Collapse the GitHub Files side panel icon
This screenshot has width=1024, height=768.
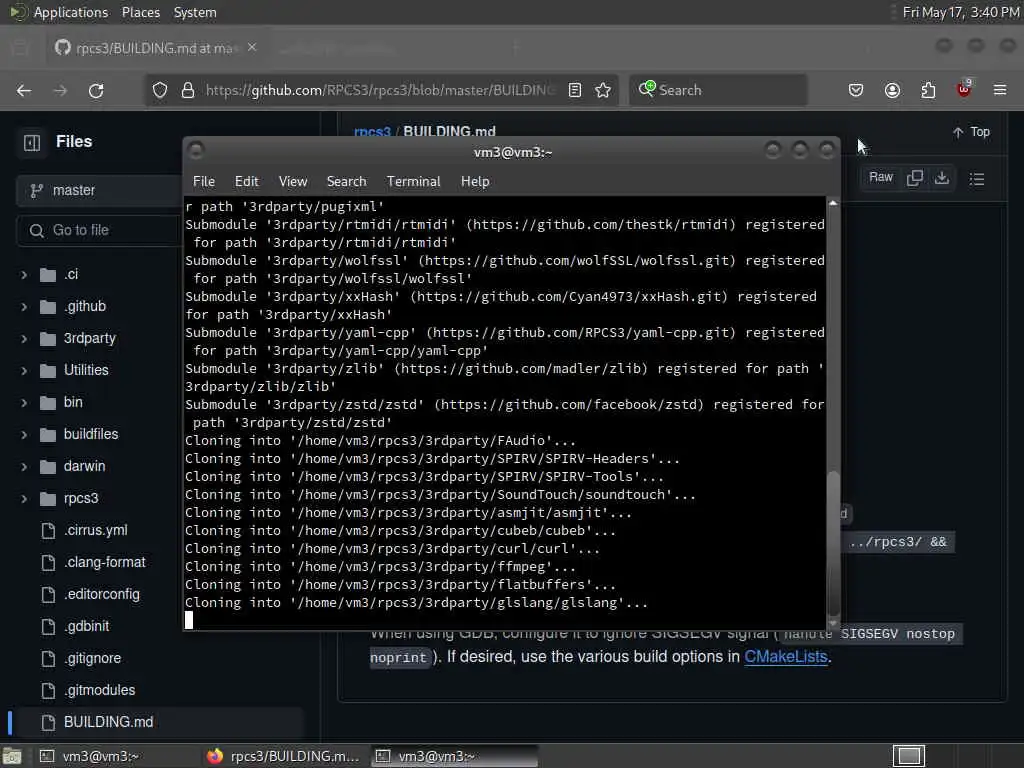(x=32, y=142)
